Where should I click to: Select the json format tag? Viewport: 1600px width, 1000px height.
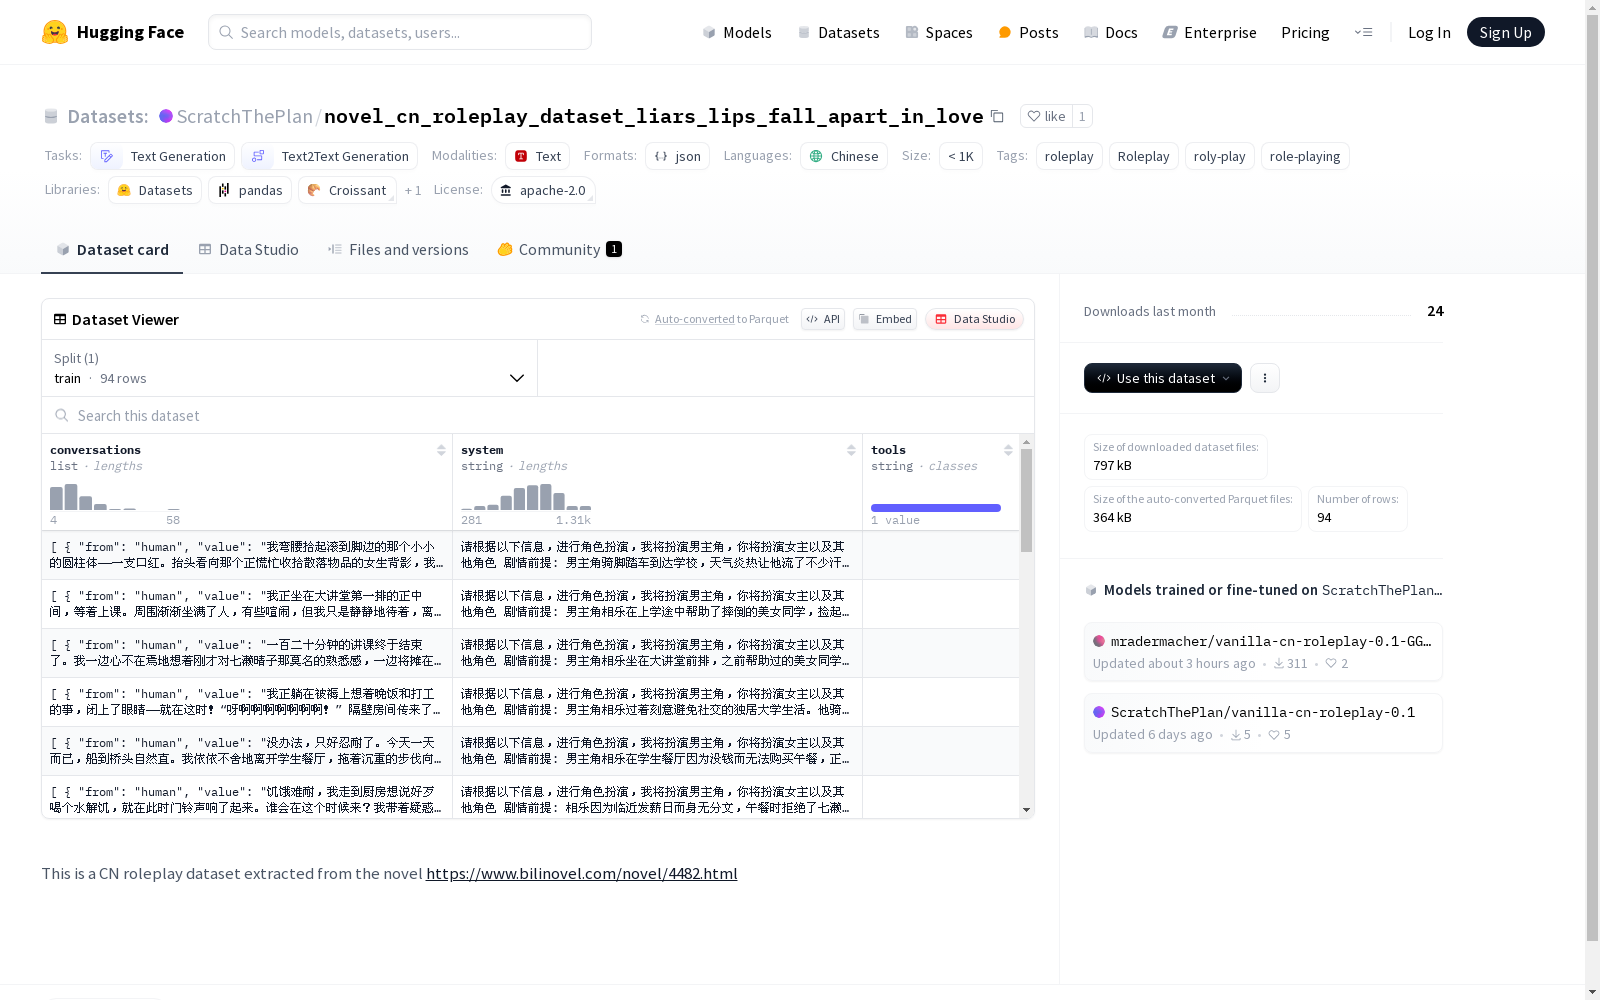click(x=678, y=156)
